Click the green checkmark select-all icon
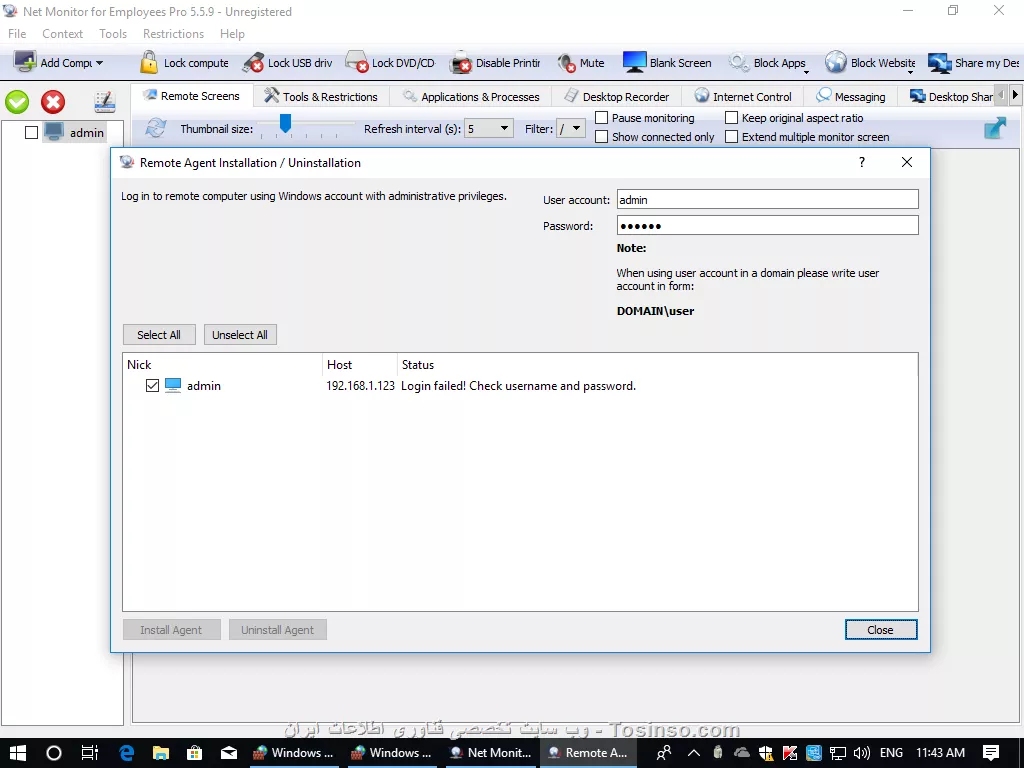 pos(17,102)
